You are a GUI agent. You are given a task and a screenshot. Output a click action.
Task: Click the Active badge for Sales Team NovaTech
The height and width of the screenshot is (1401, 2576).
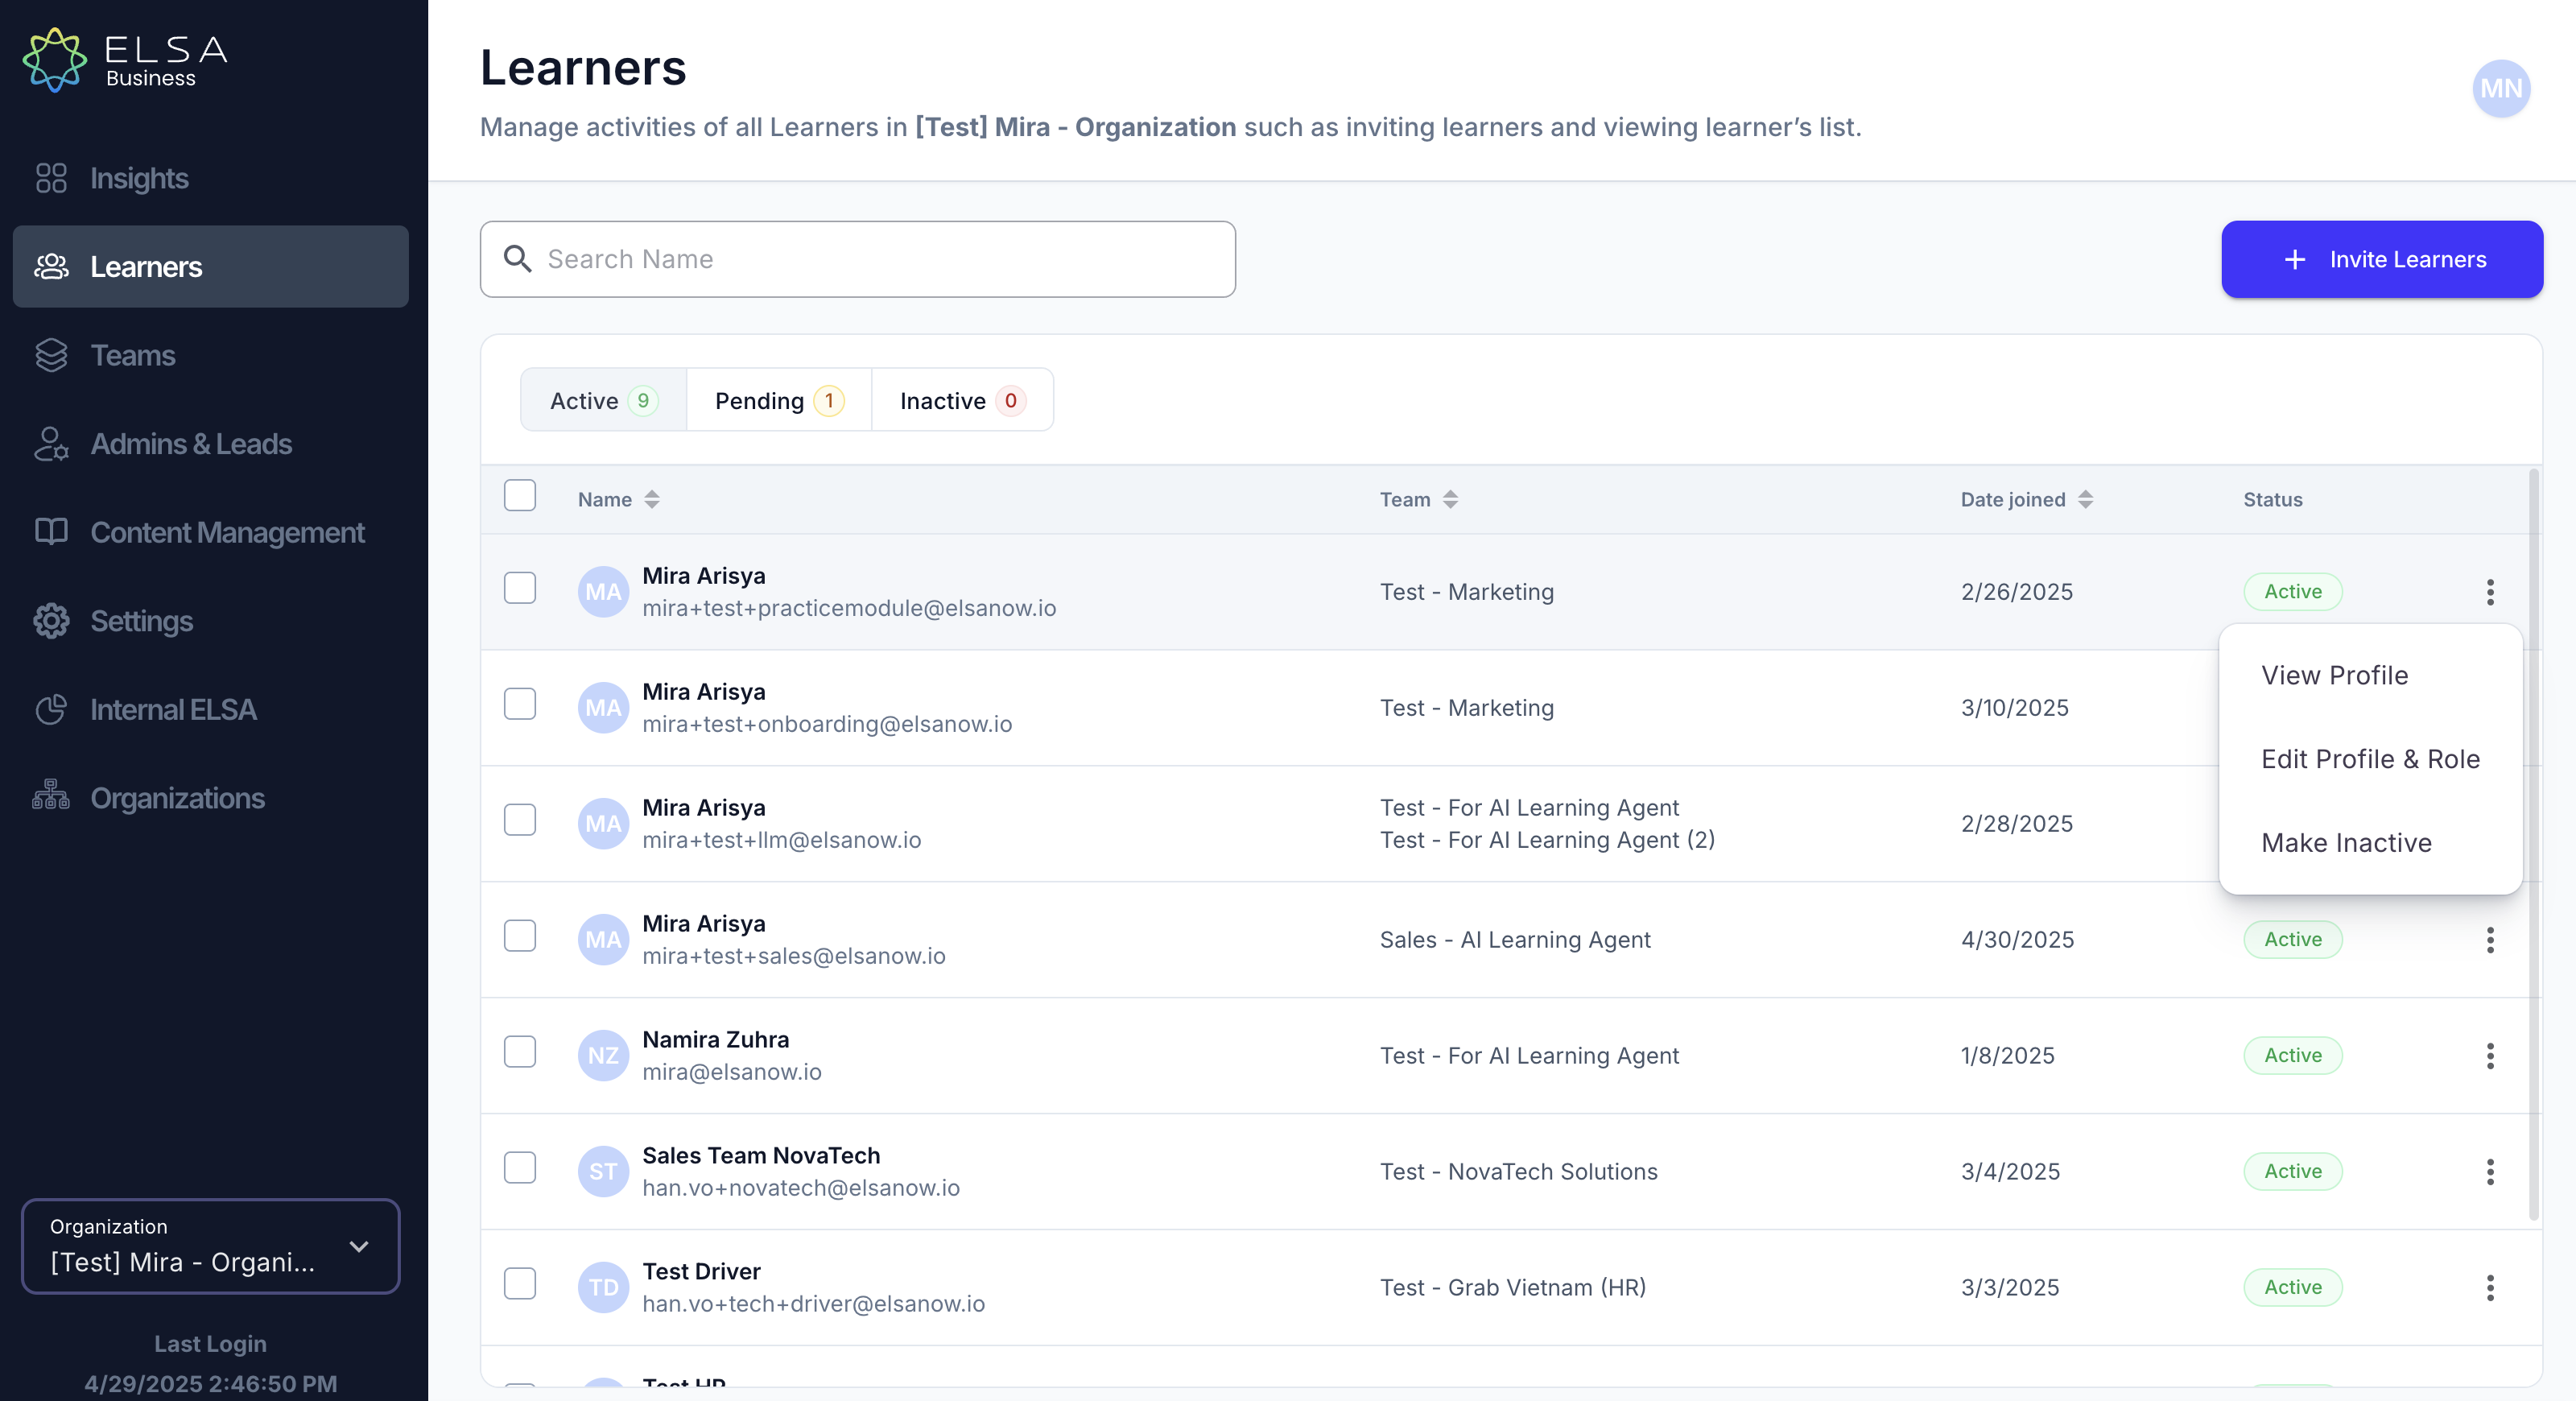(x=2292, y=1172)
